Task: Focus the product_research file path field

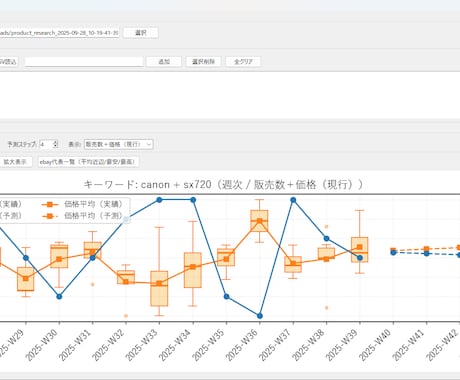Action: [59, 33]
